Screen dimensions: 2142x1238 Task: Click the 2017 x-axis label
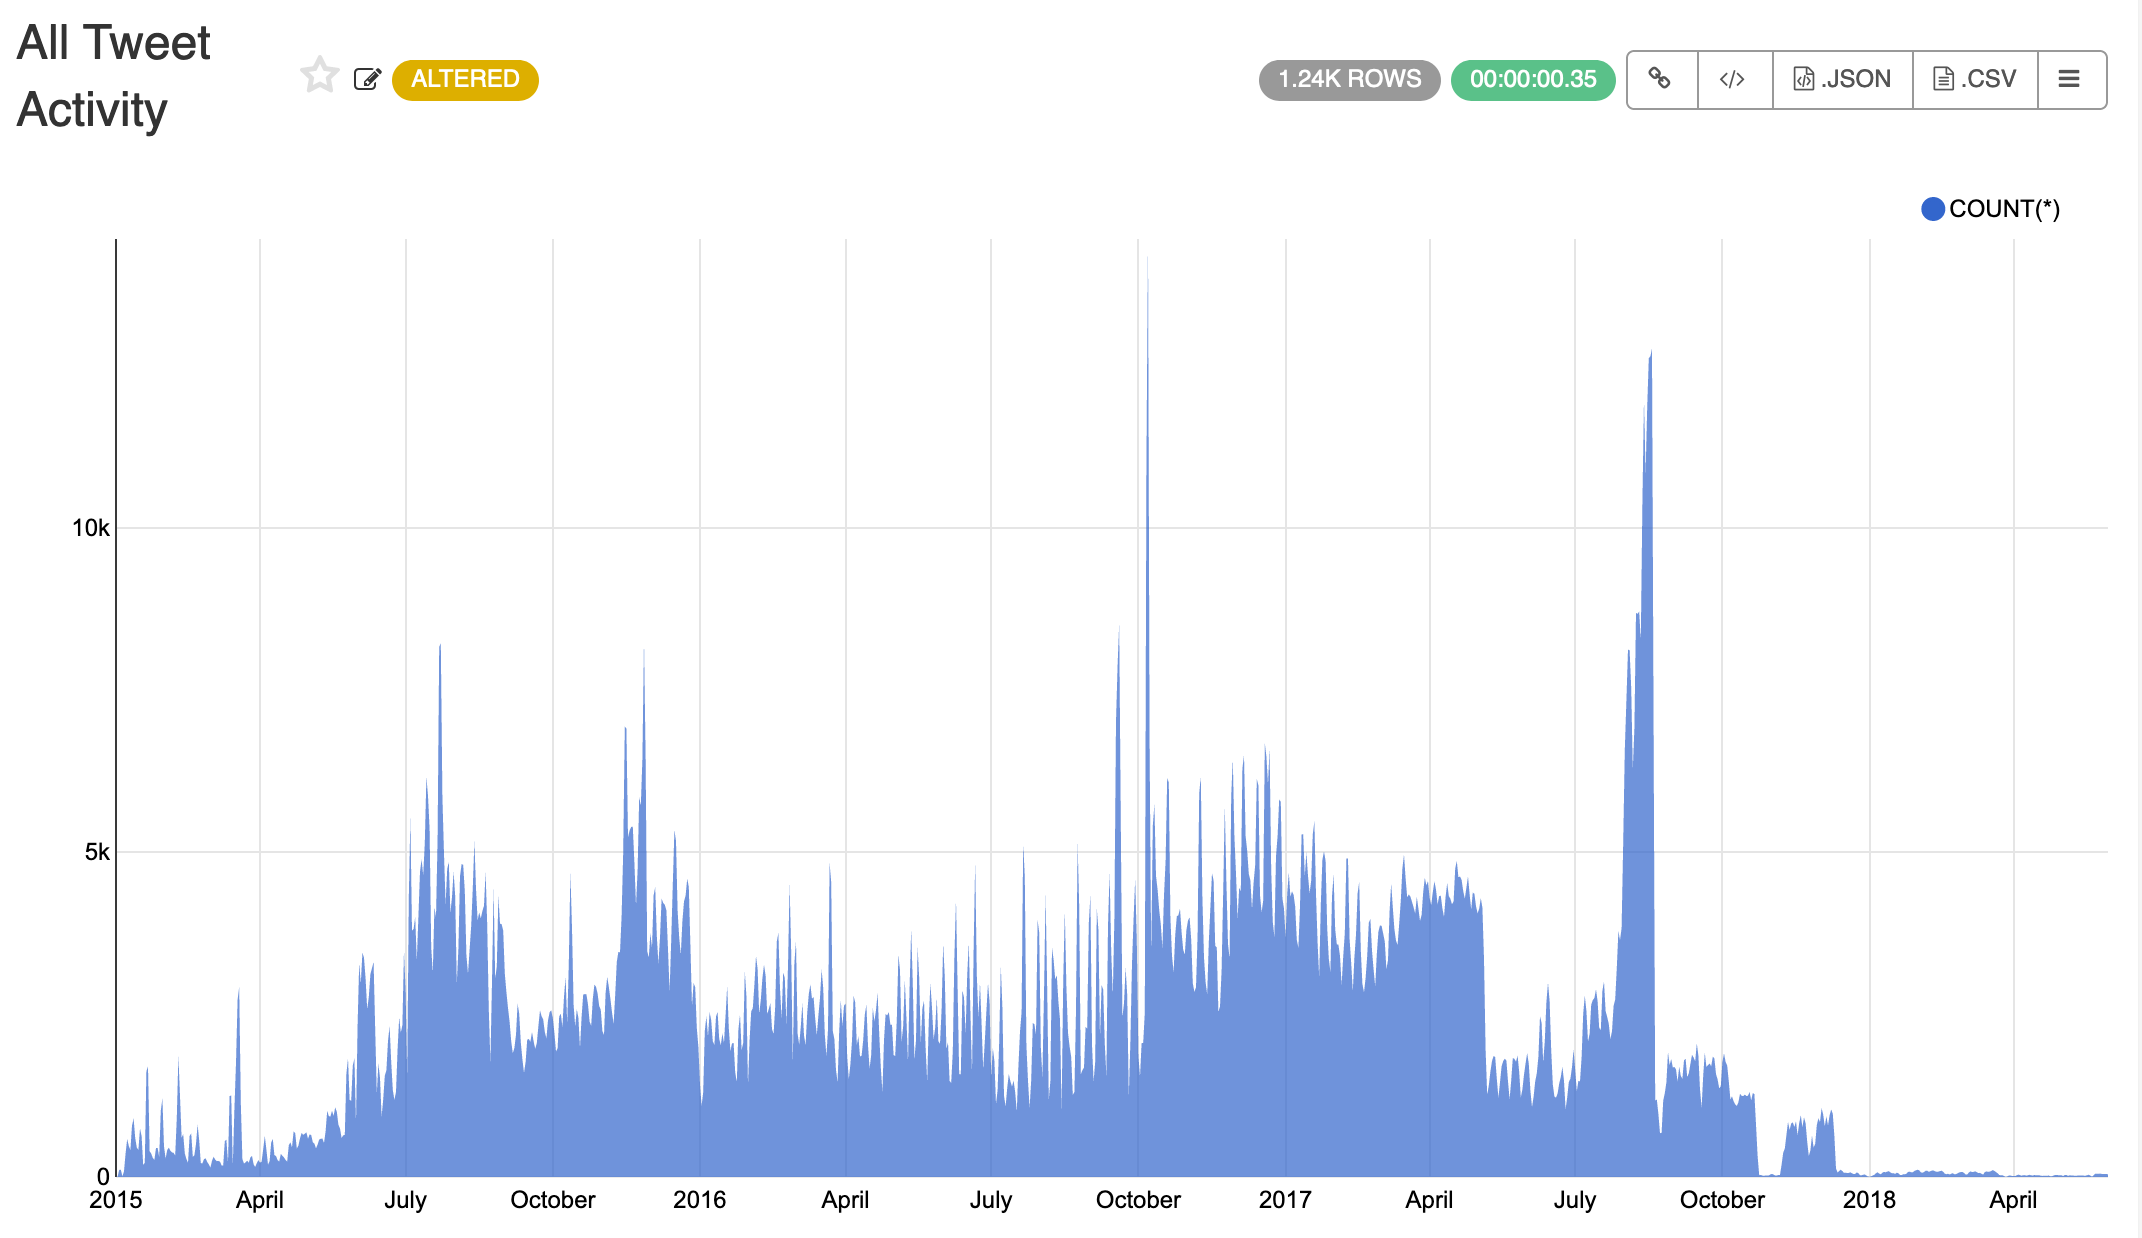pyautogui.click(x=1285, y=1200)
